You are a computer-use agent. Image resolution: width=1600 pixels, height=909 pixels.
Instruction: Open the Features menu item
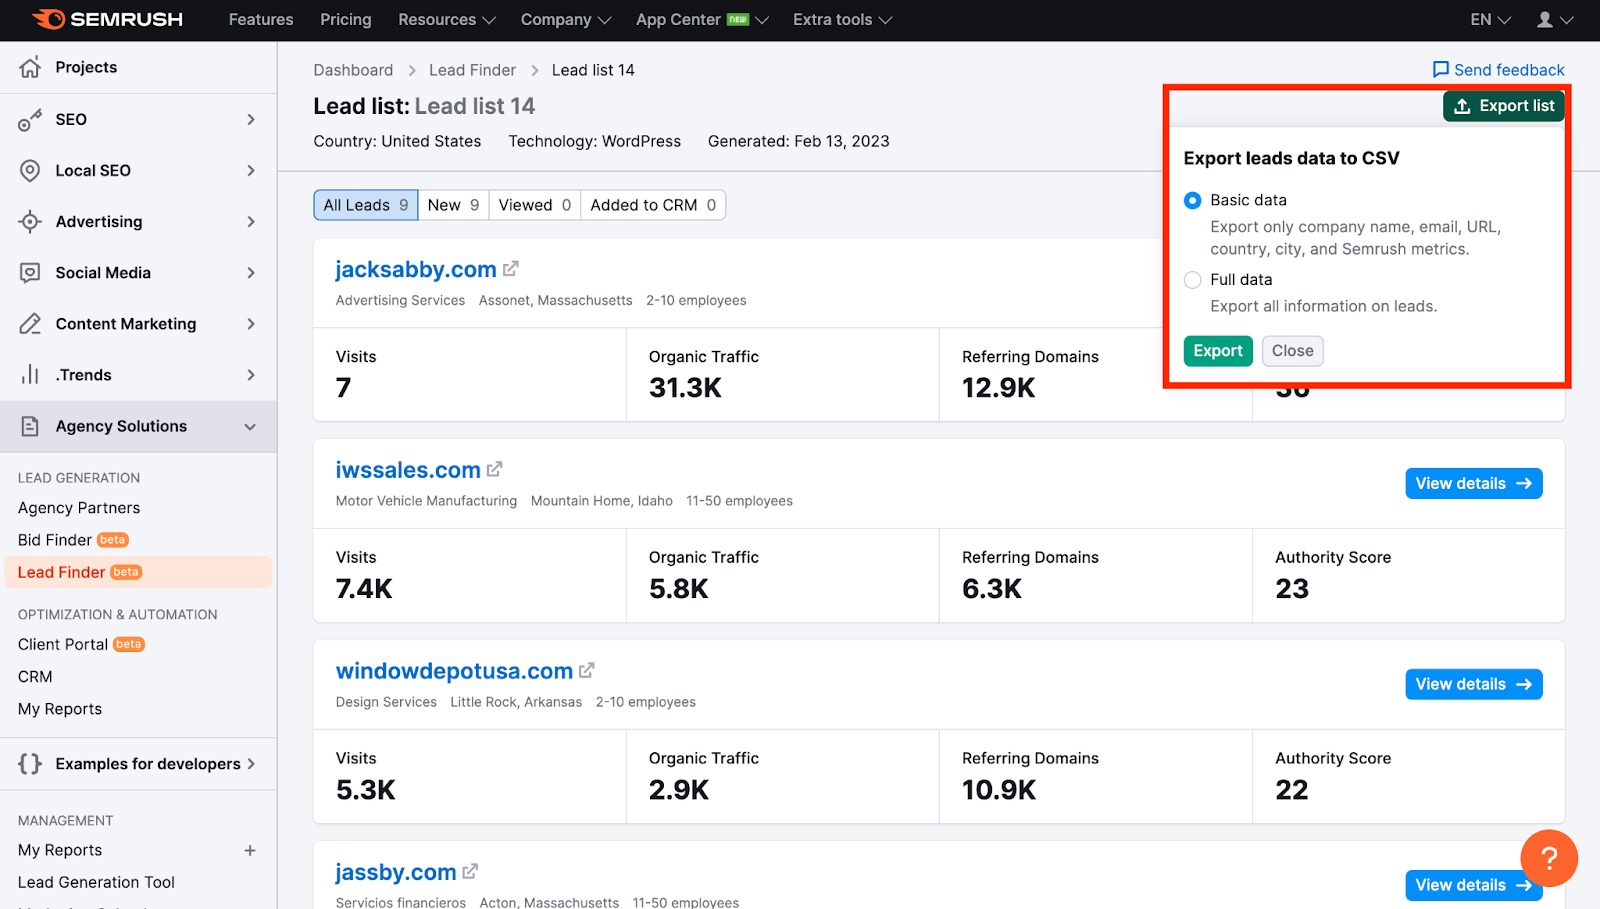[261, 19]
